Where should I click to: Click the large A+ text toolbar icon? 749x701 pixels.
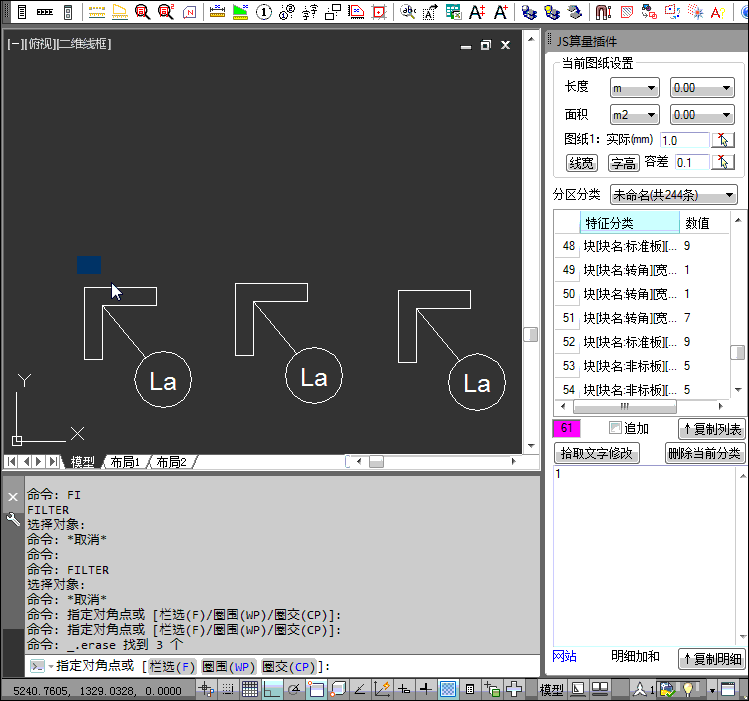(x=501, y=13)
